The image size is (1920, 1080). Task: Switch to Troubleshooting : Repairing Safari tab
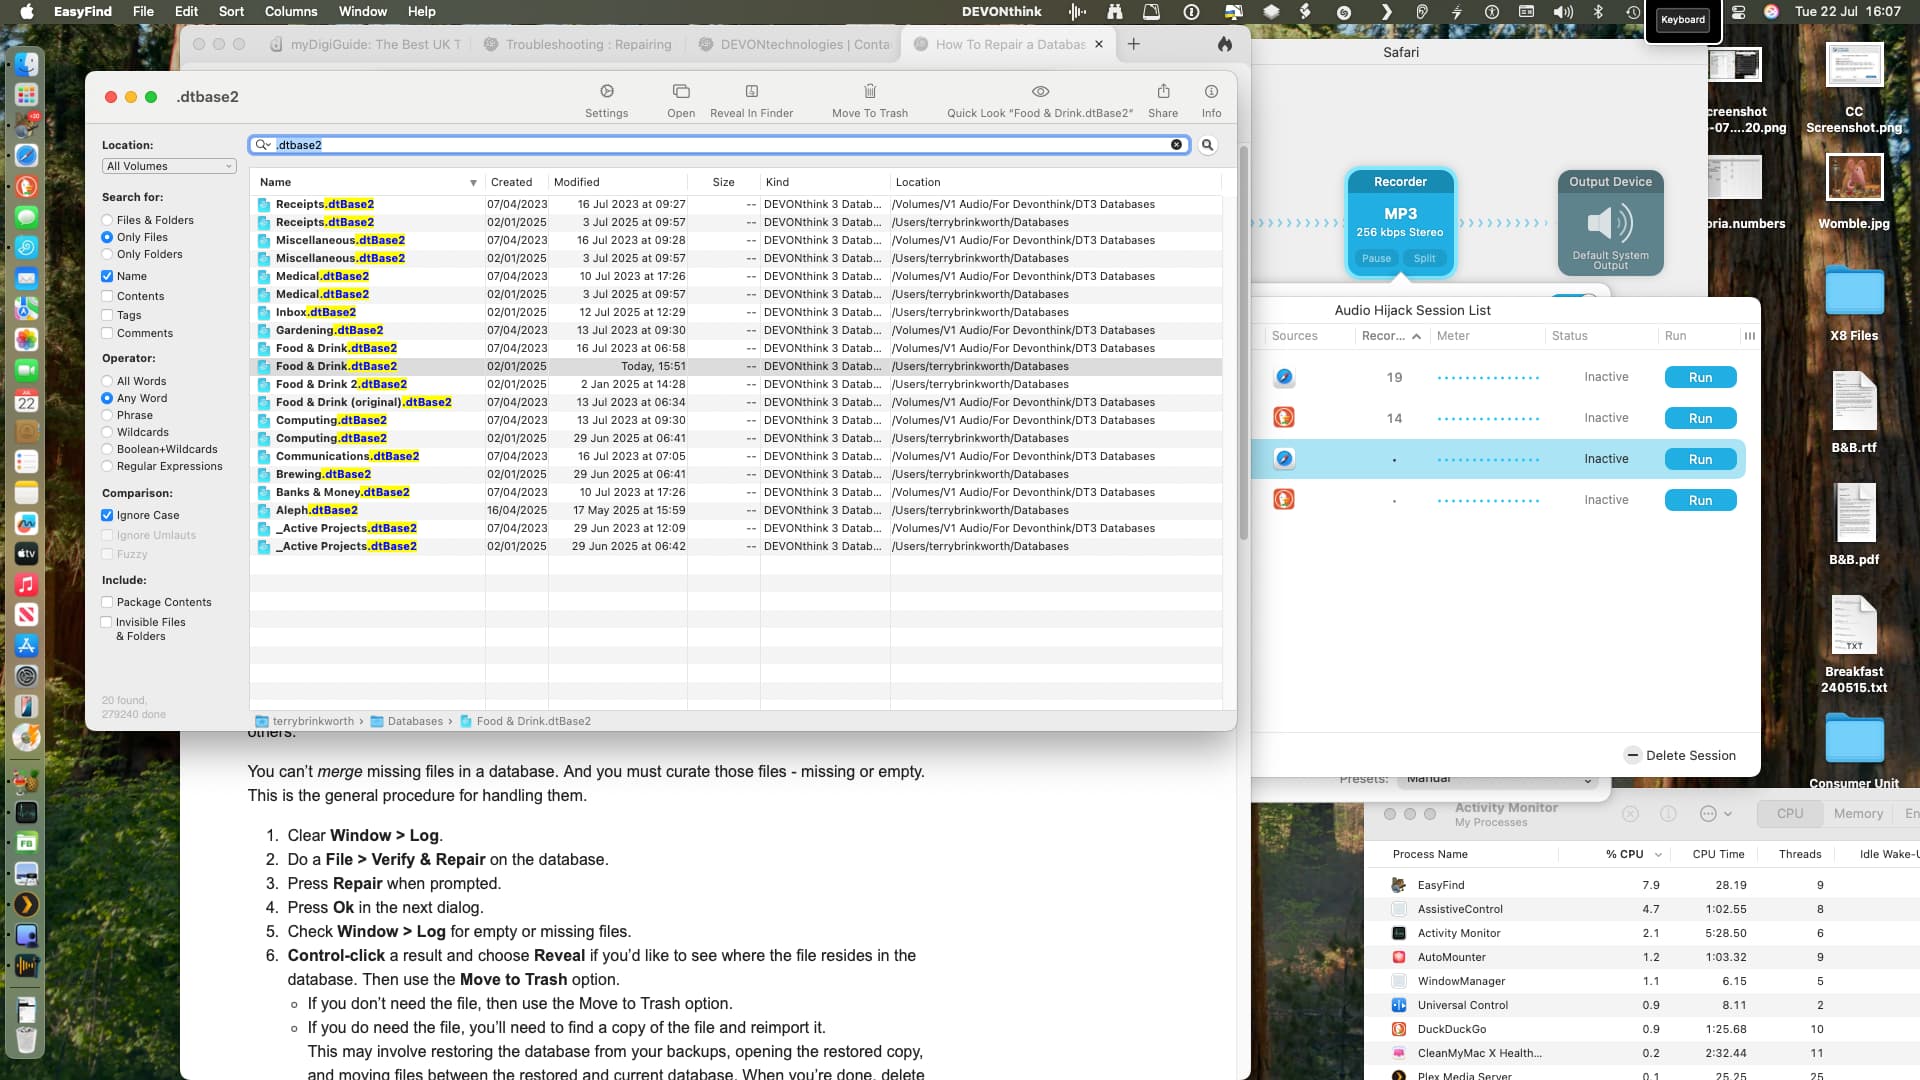coord(587,44)
